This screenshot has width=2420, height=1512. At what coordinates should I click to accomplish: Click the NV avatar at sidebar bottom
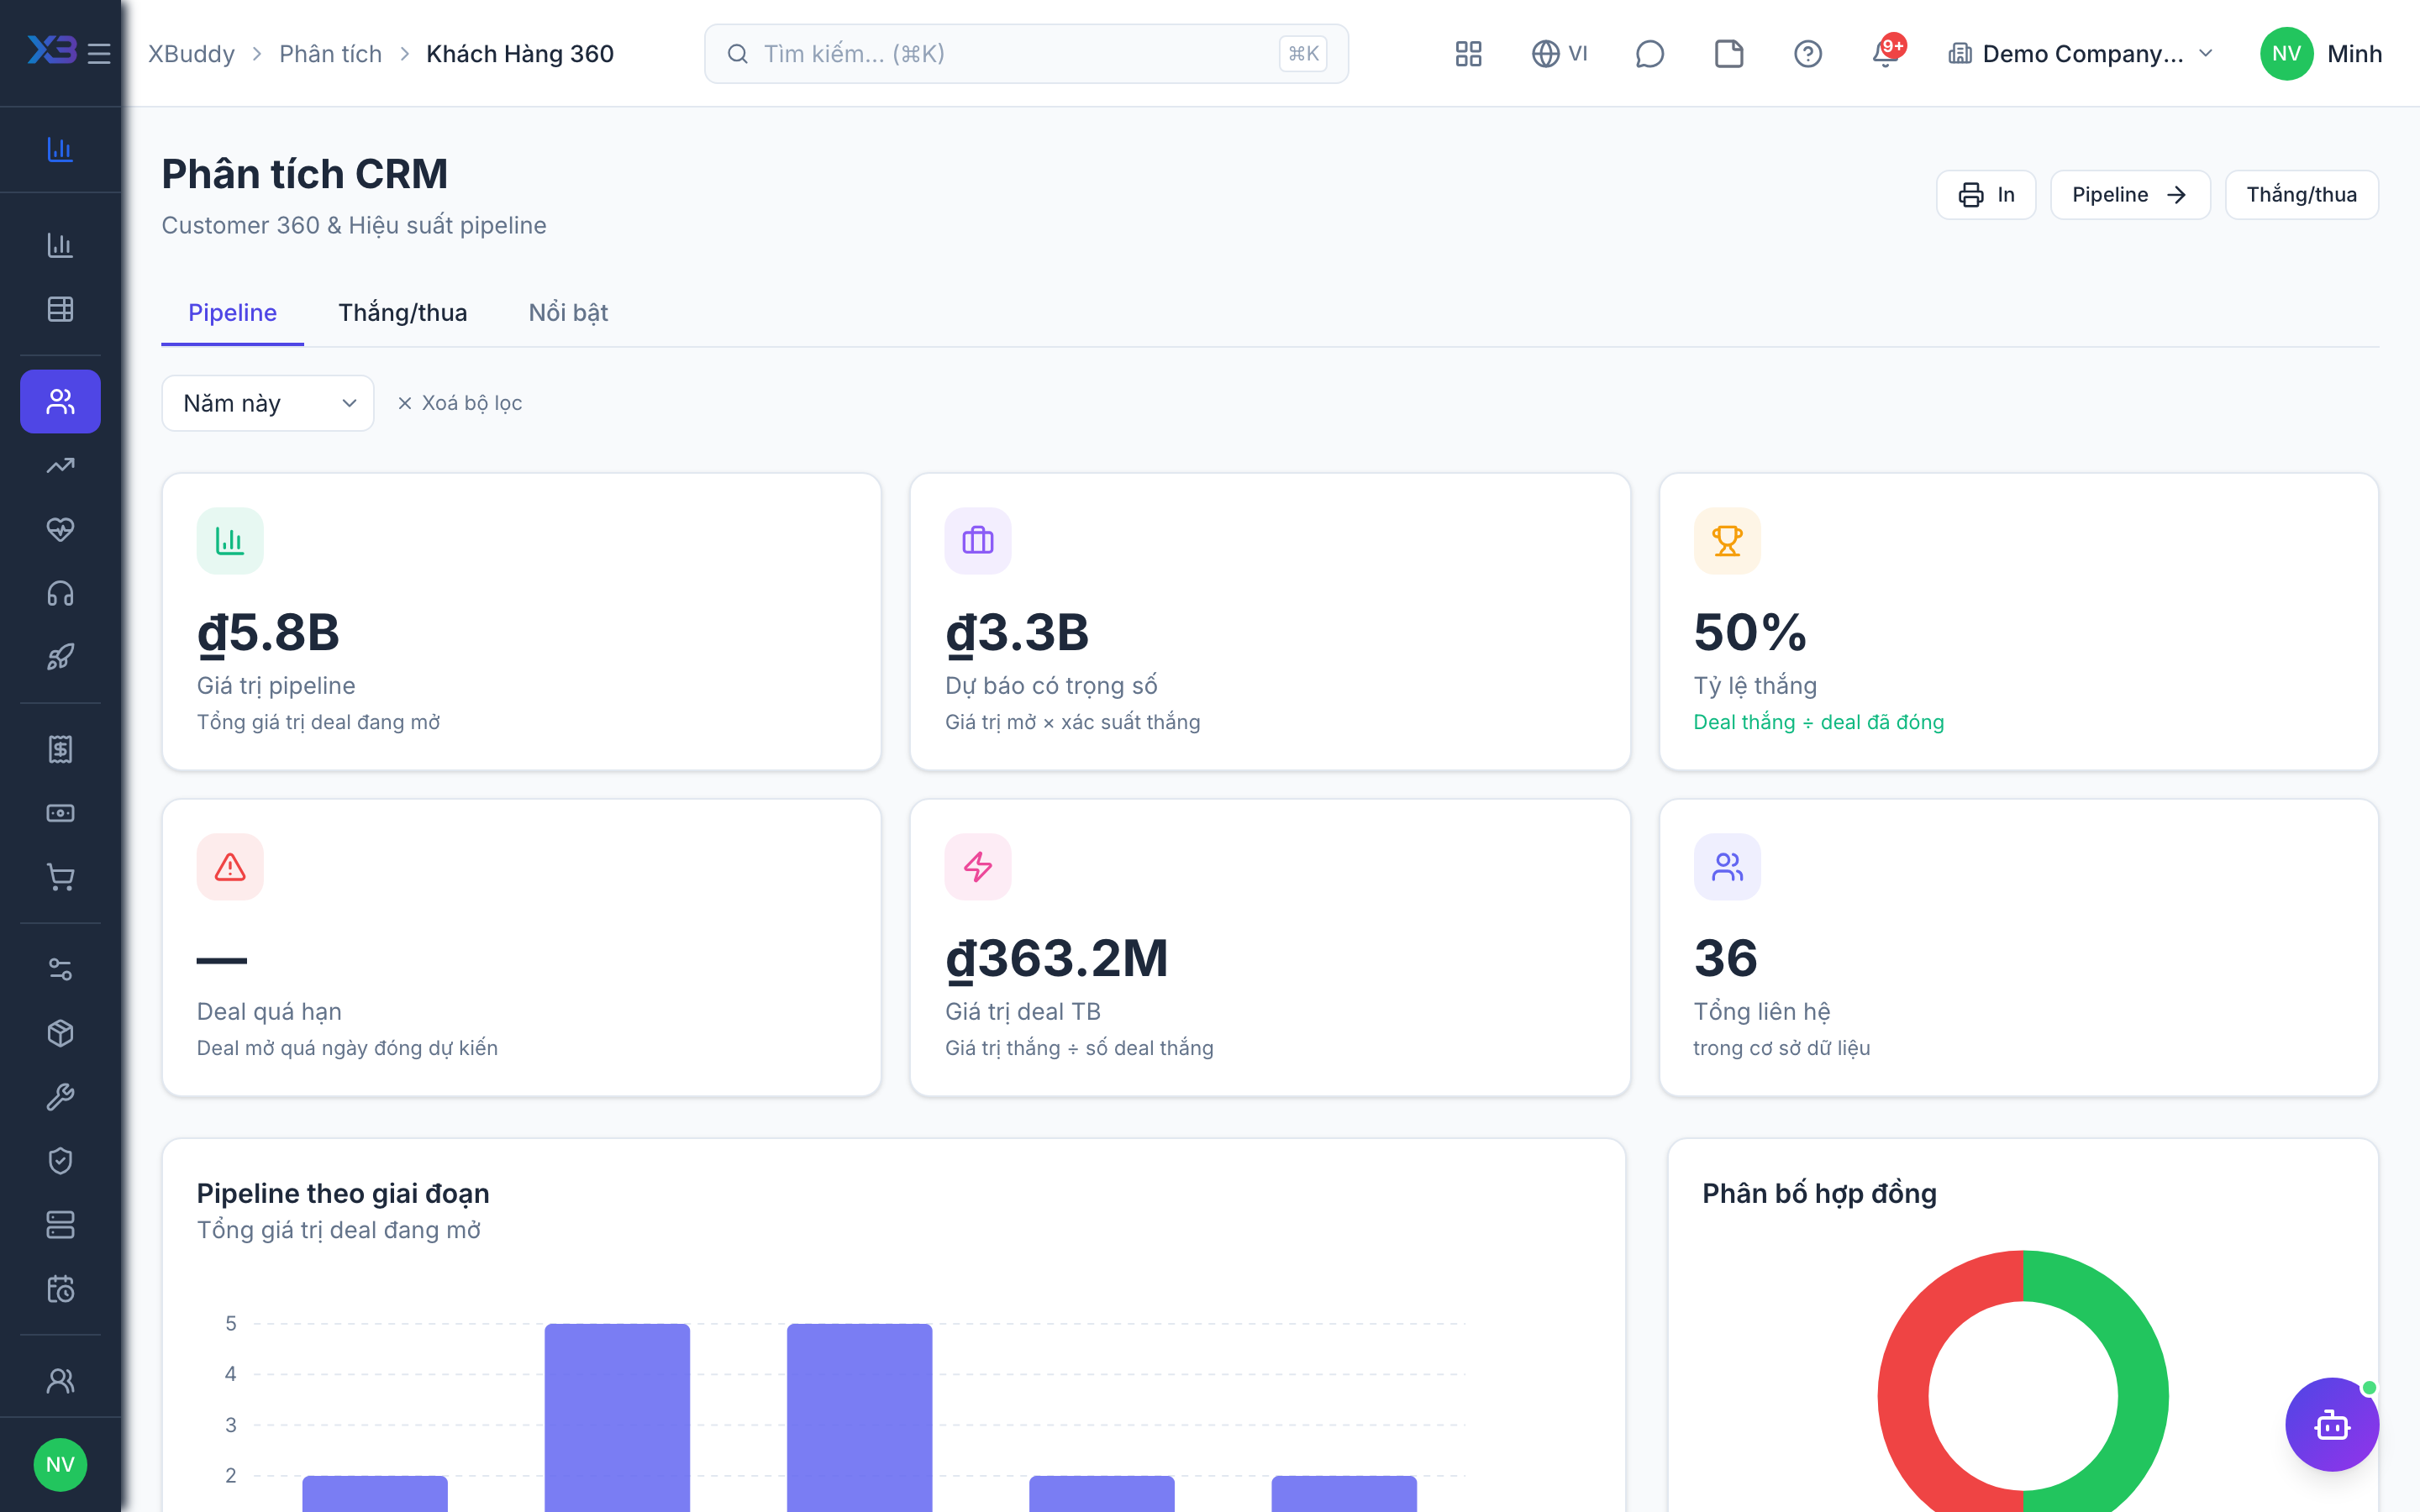(60, 1464)
